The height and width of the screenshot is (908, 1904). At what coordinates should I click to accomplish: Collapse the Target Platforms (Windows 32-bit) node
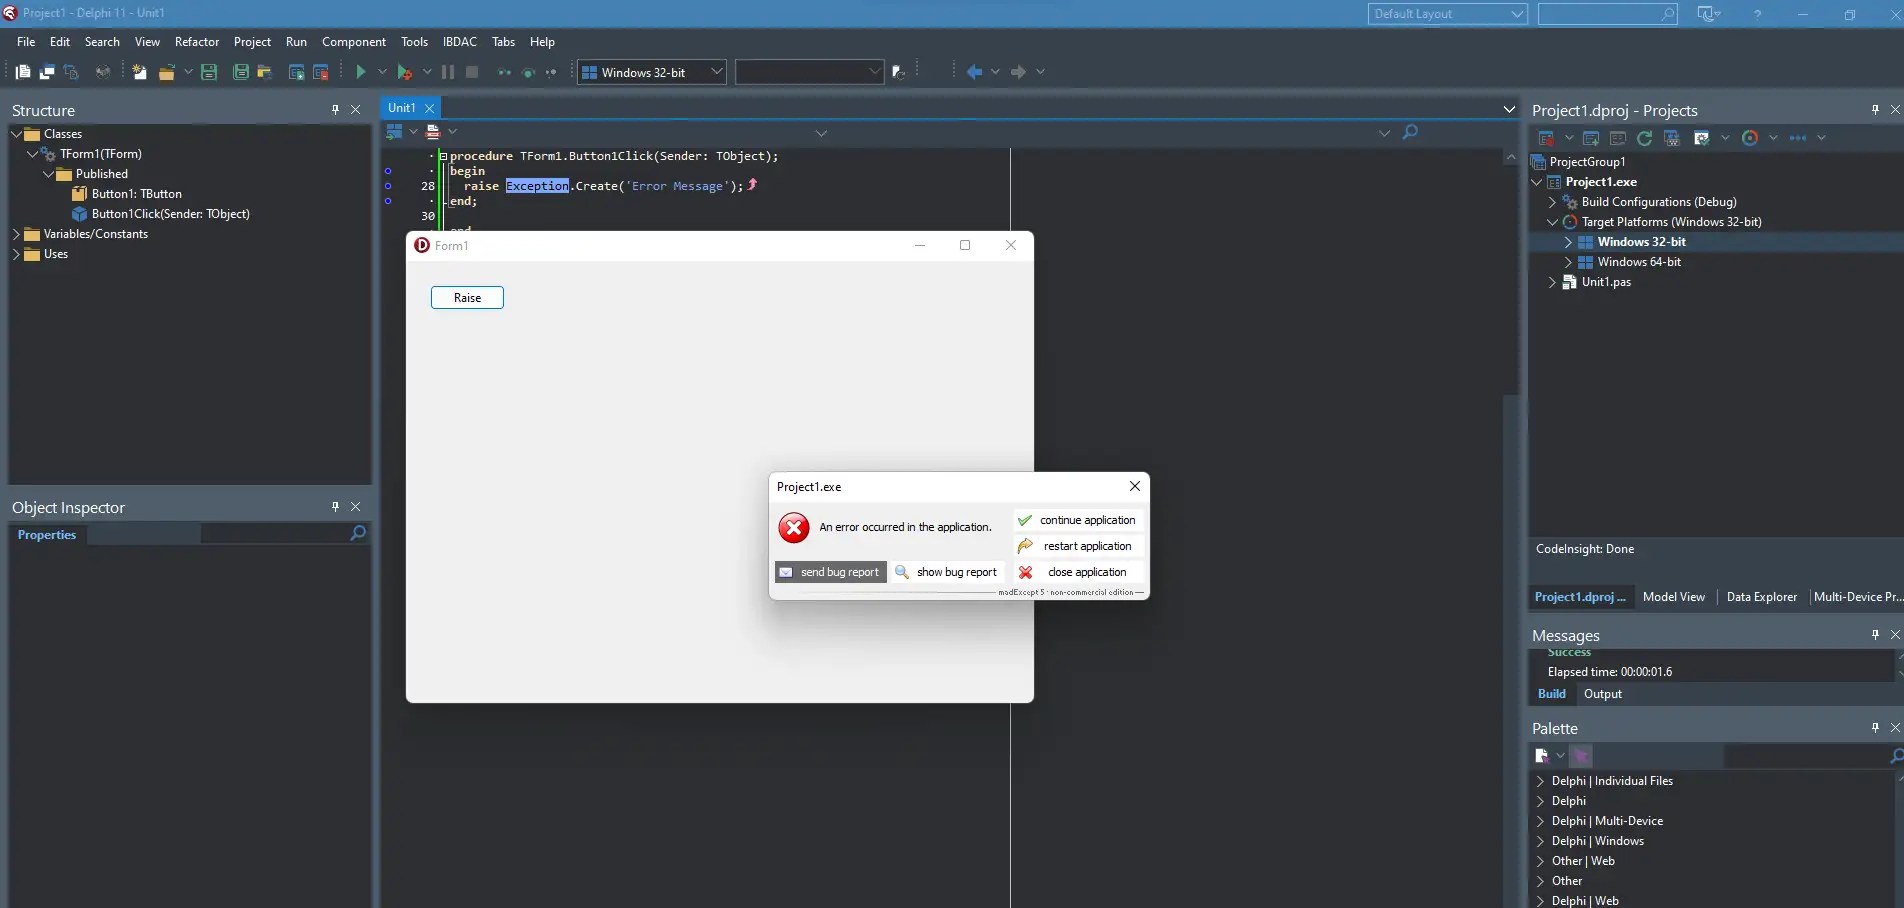coord(1552,222)
